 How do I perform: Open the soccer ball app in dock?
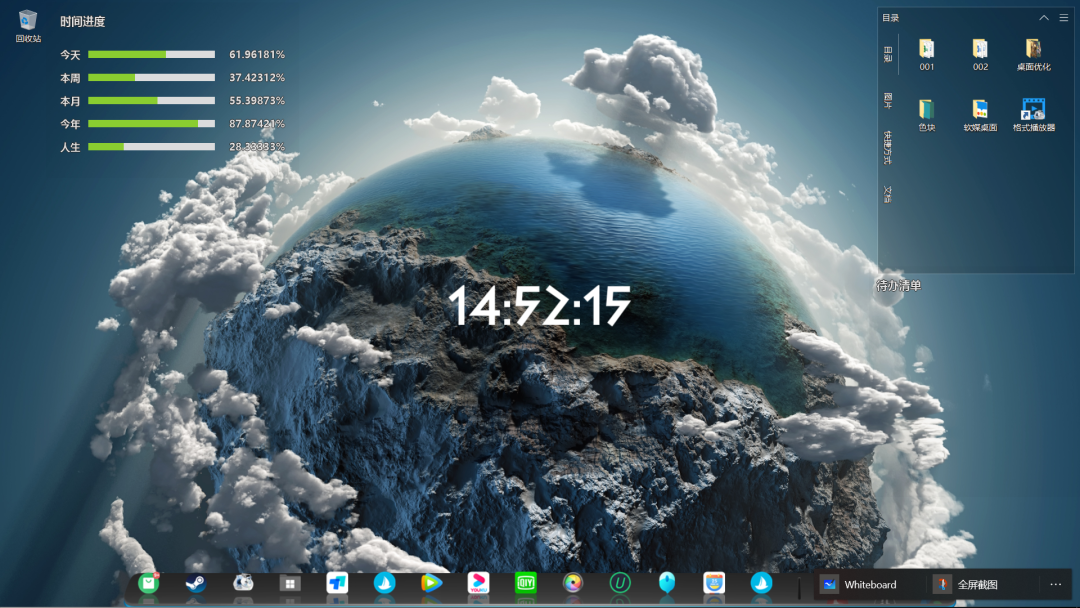click(x=243, y=583)
